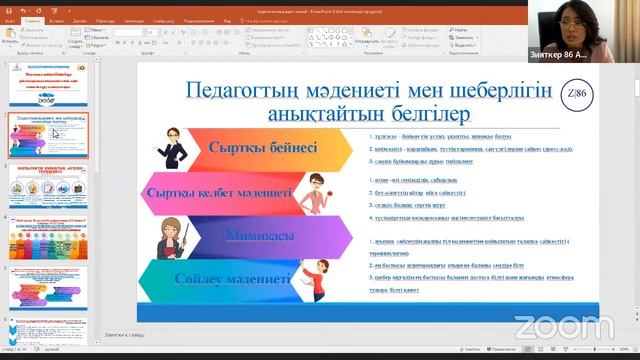Toggle strikethrough formatting
Image resolution: width=640 pixels, height=360 pixels.
click(147, 43)
